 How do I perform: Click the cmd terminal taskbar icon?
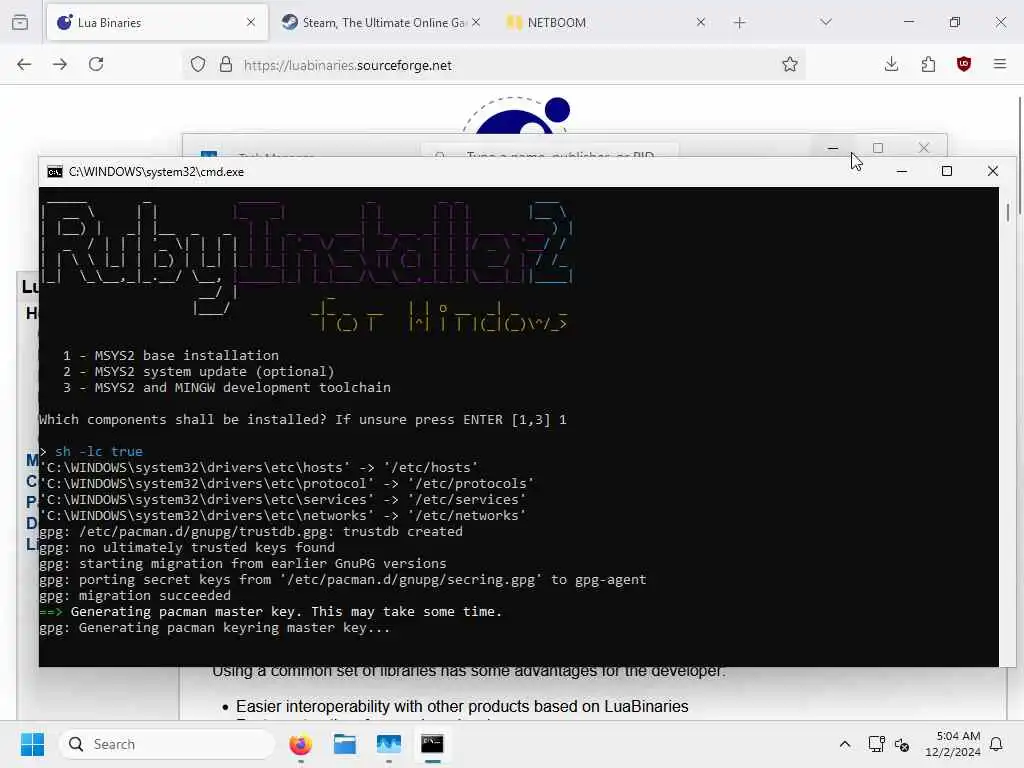432,744
